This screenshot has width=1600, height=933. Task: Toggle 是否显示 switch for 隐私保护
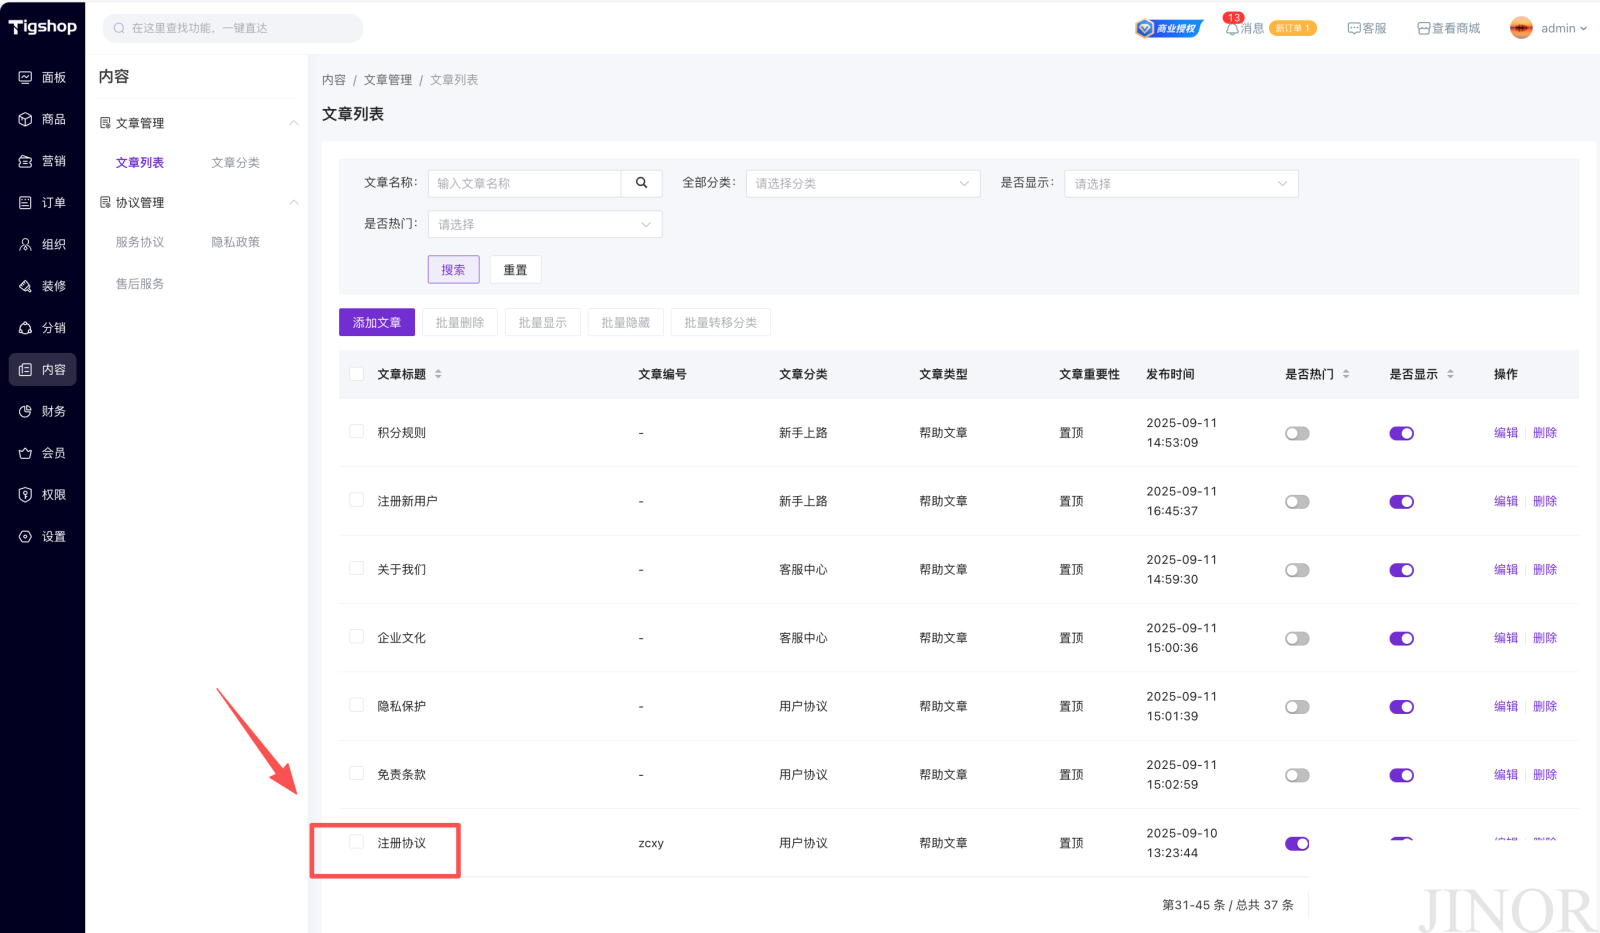(1401, 707)
